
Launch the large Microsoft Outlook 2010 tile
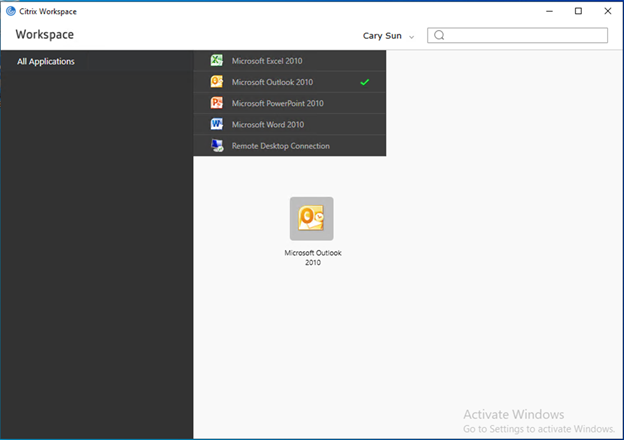(312, 218)
